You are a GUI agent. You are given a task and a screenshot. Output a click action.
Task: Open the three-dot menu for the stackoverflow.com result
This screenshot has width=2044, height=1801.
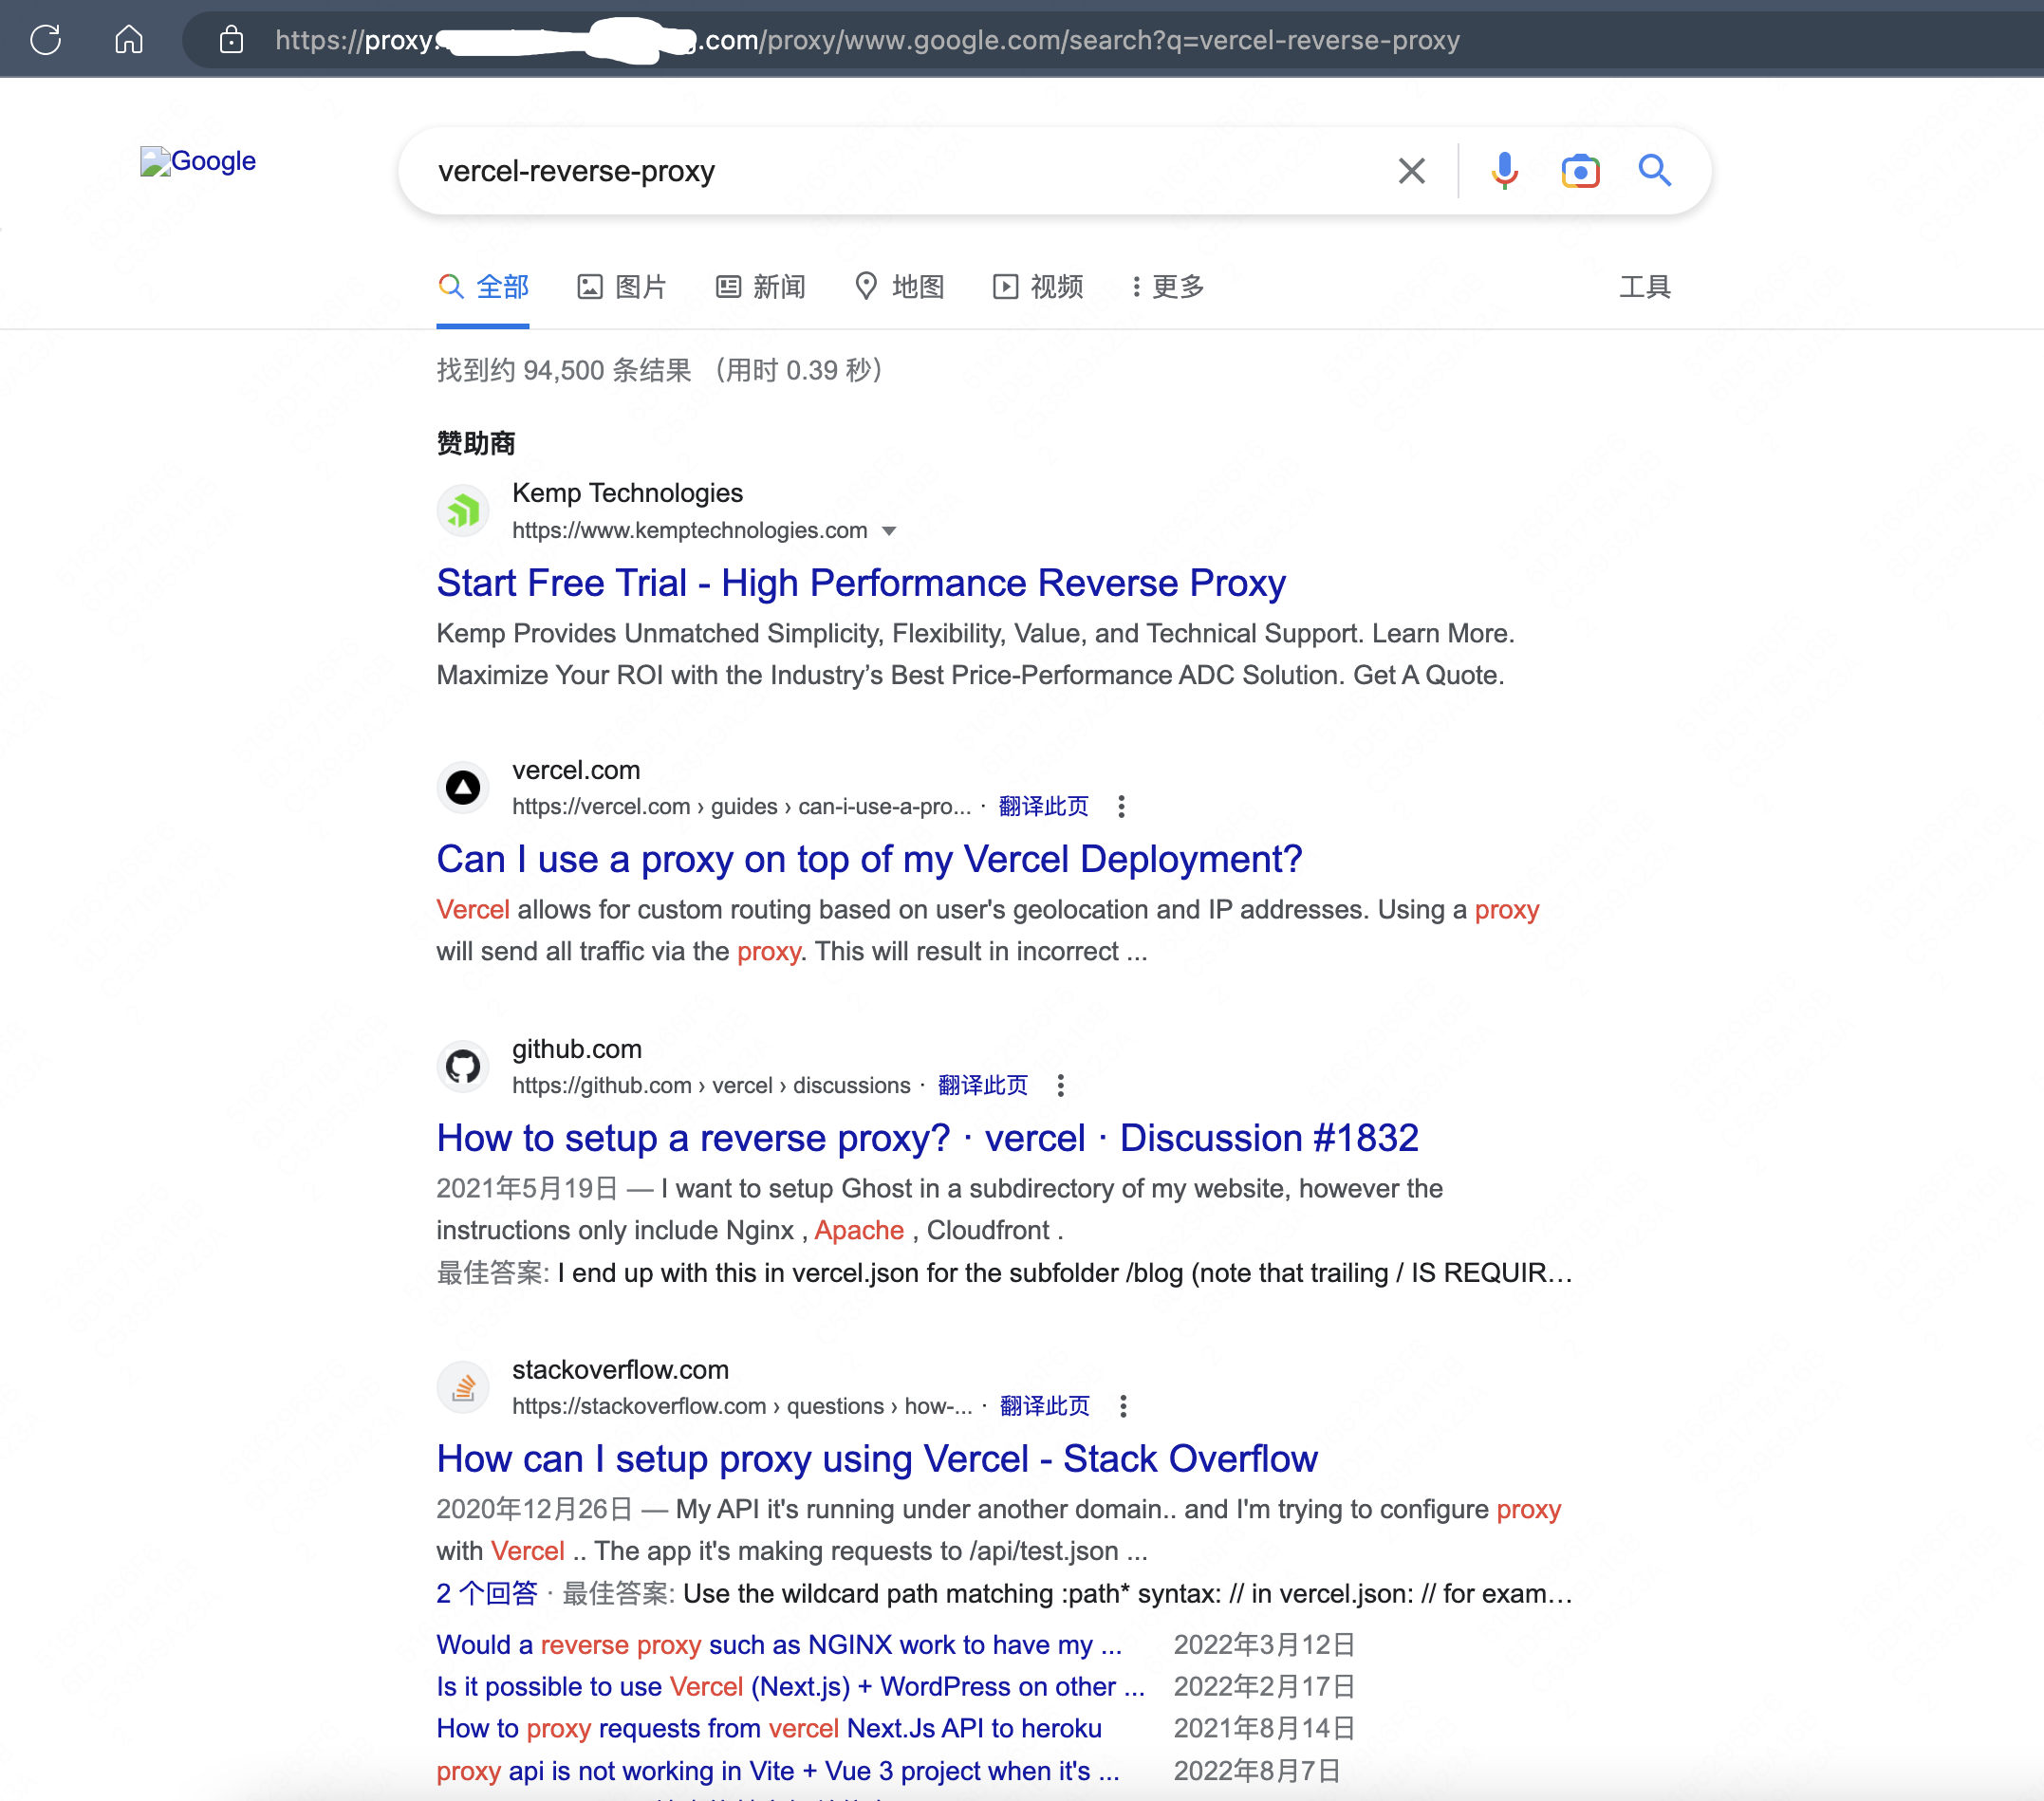pyautogui.click(x=1123, y=1407)
